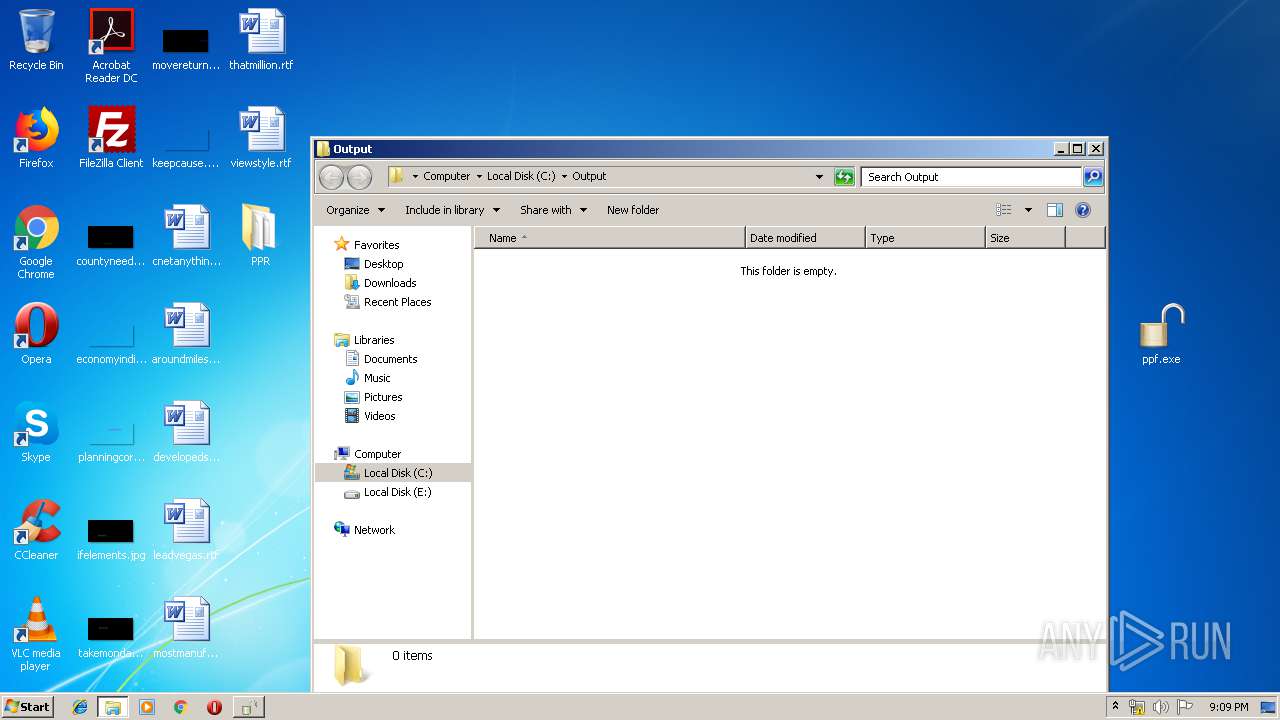Click the volume speaker tray icon
Image resolution: width=1280 pixels, height=720 pixels.
(x=1161, y=707)
